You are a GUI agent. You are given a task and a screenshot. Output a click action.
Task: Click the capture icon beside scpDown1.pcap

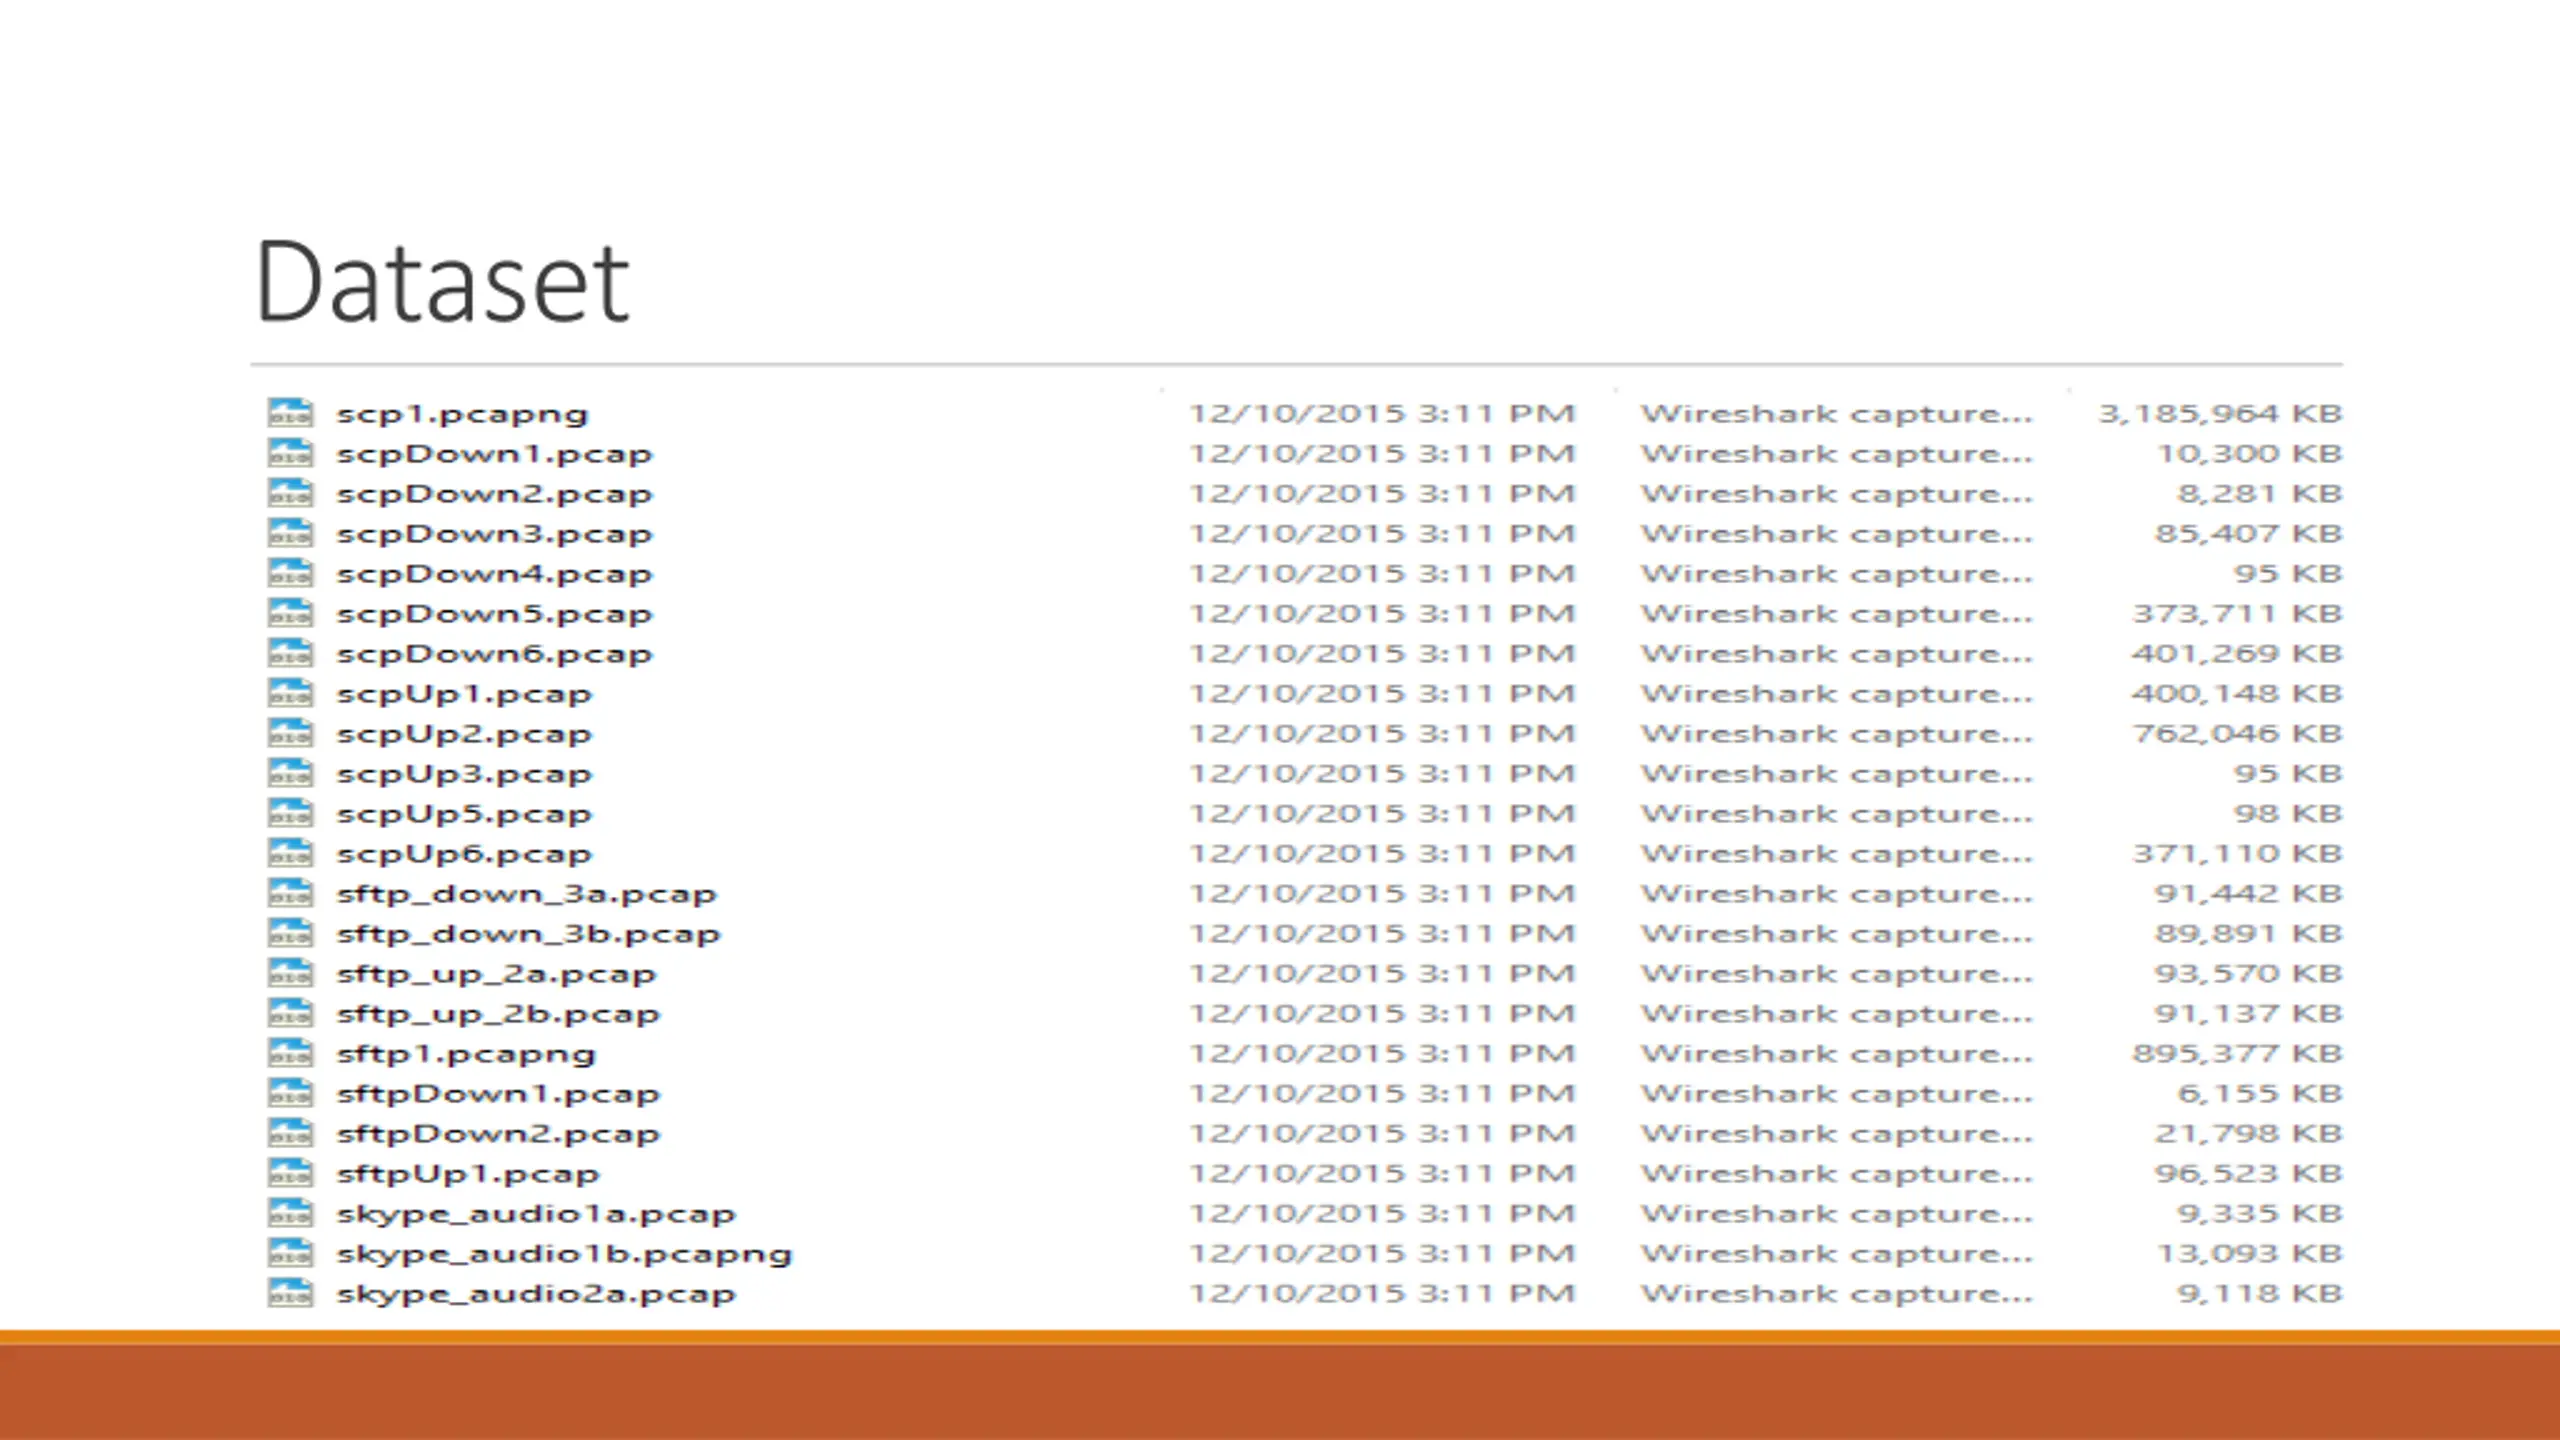[290, 453]
